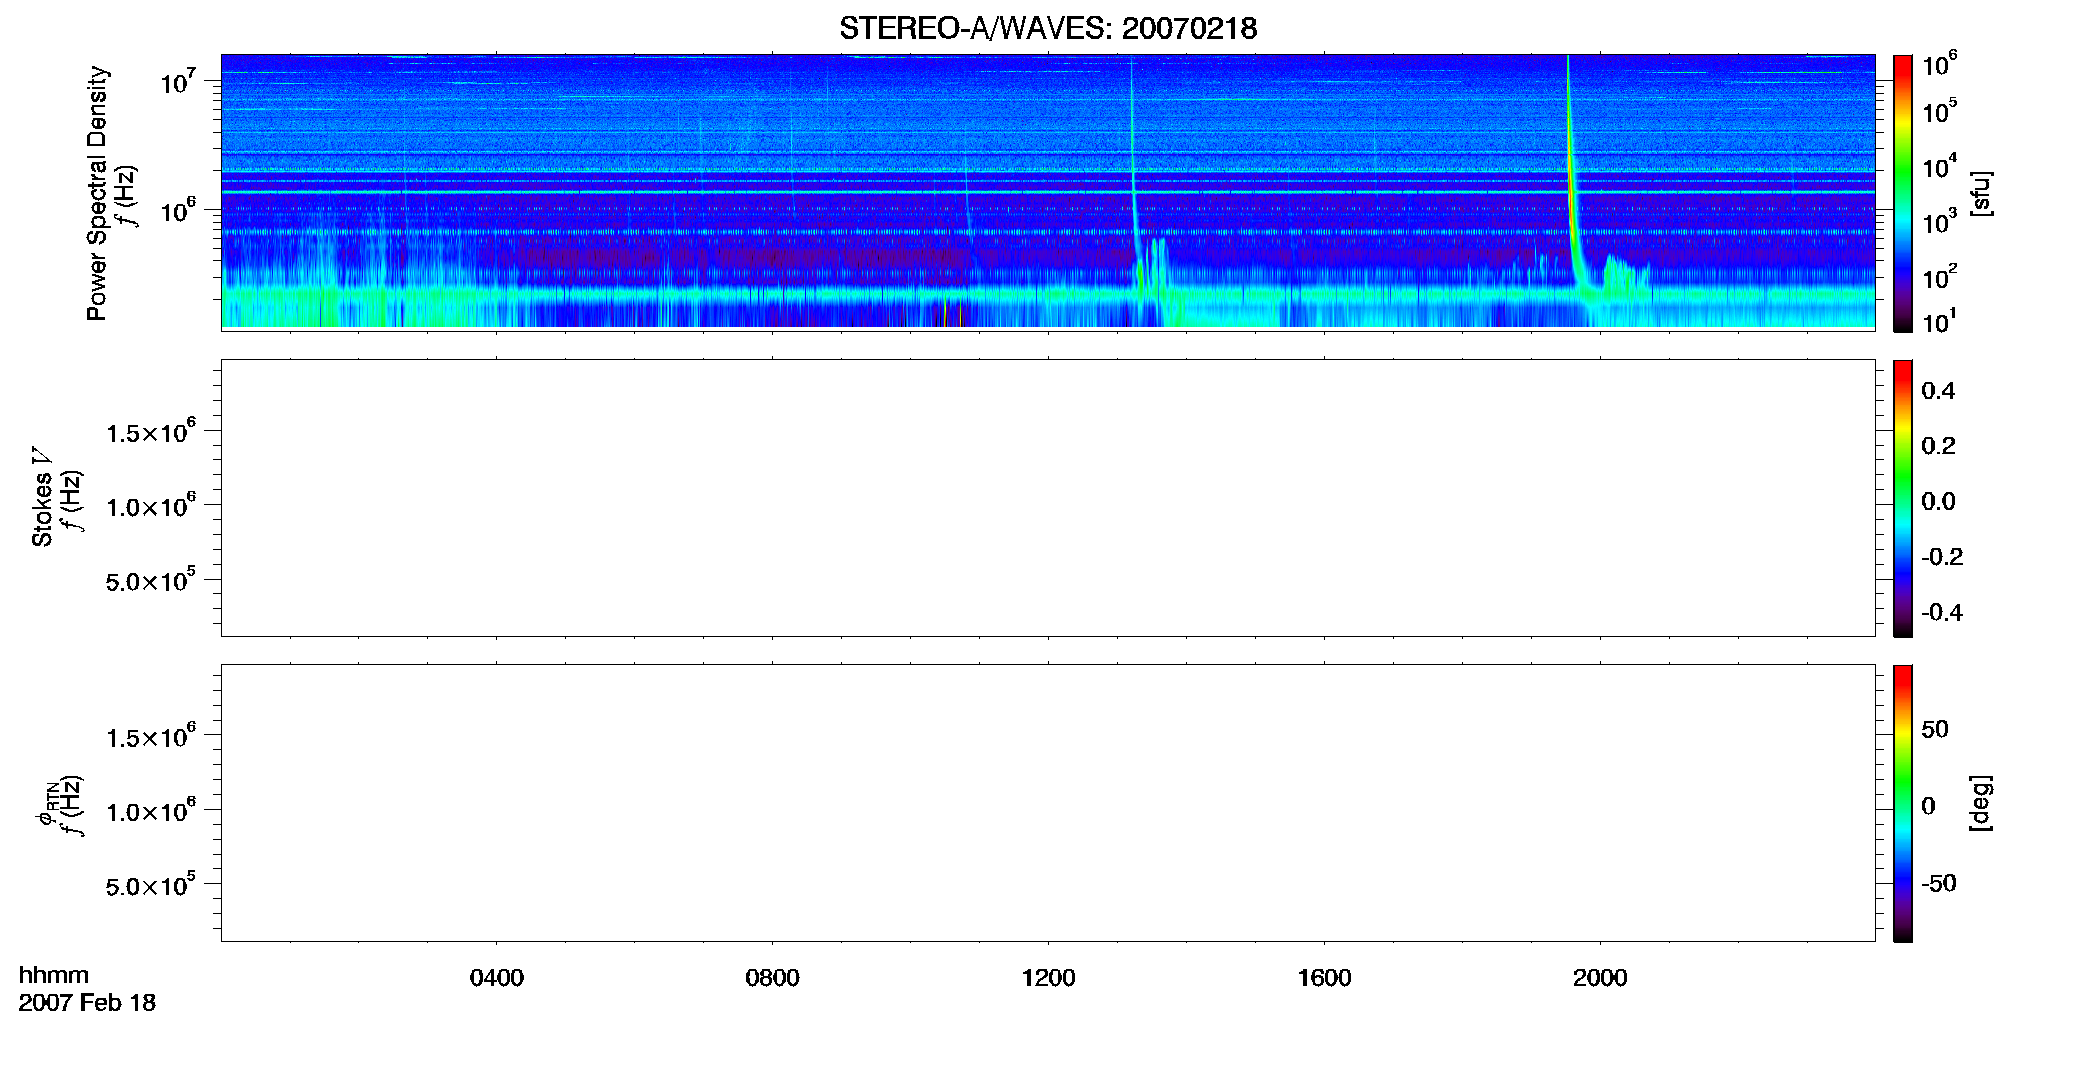Screen dimensions: 2096x1080
Task: Click 0.0 on the Stokes color scale
Action: [1938, 502]
